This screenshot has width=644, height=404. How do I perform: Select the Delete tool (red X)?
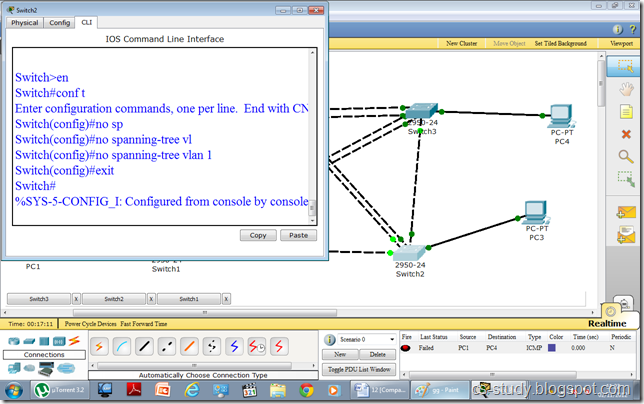626,134
